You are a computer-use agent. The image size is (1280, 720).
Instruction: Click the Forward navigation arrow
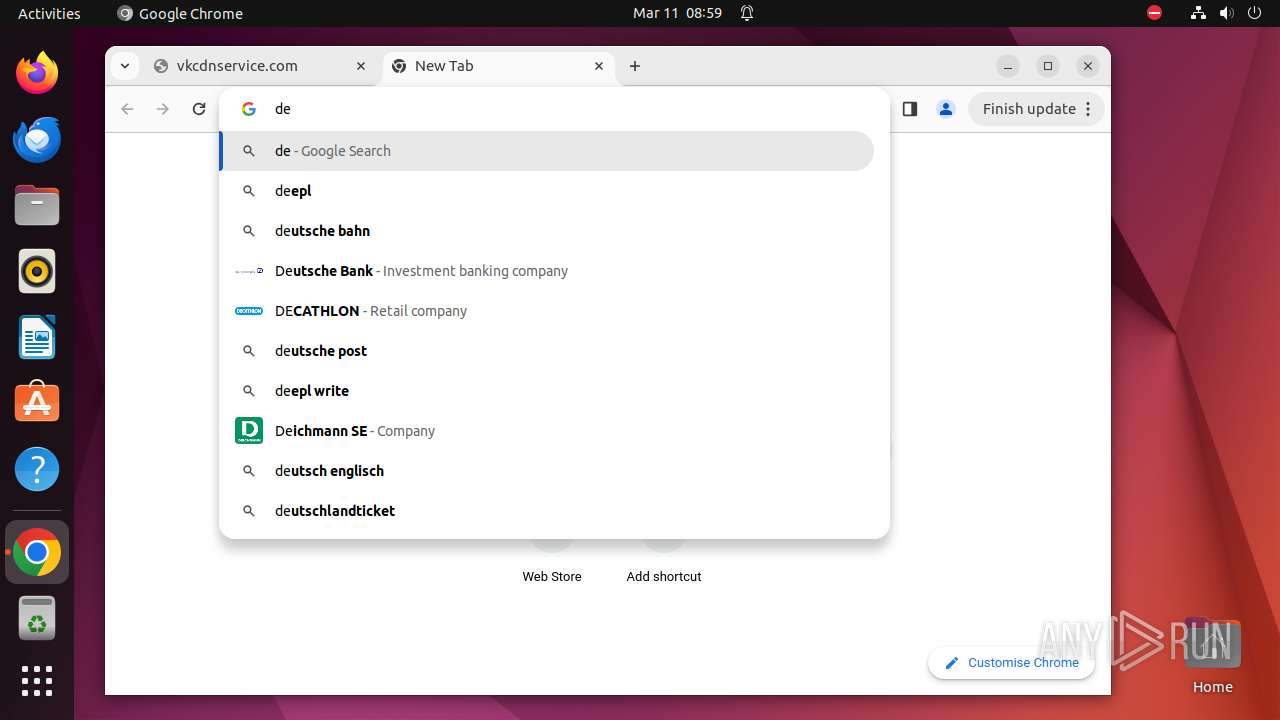click(x=163, y=109)
